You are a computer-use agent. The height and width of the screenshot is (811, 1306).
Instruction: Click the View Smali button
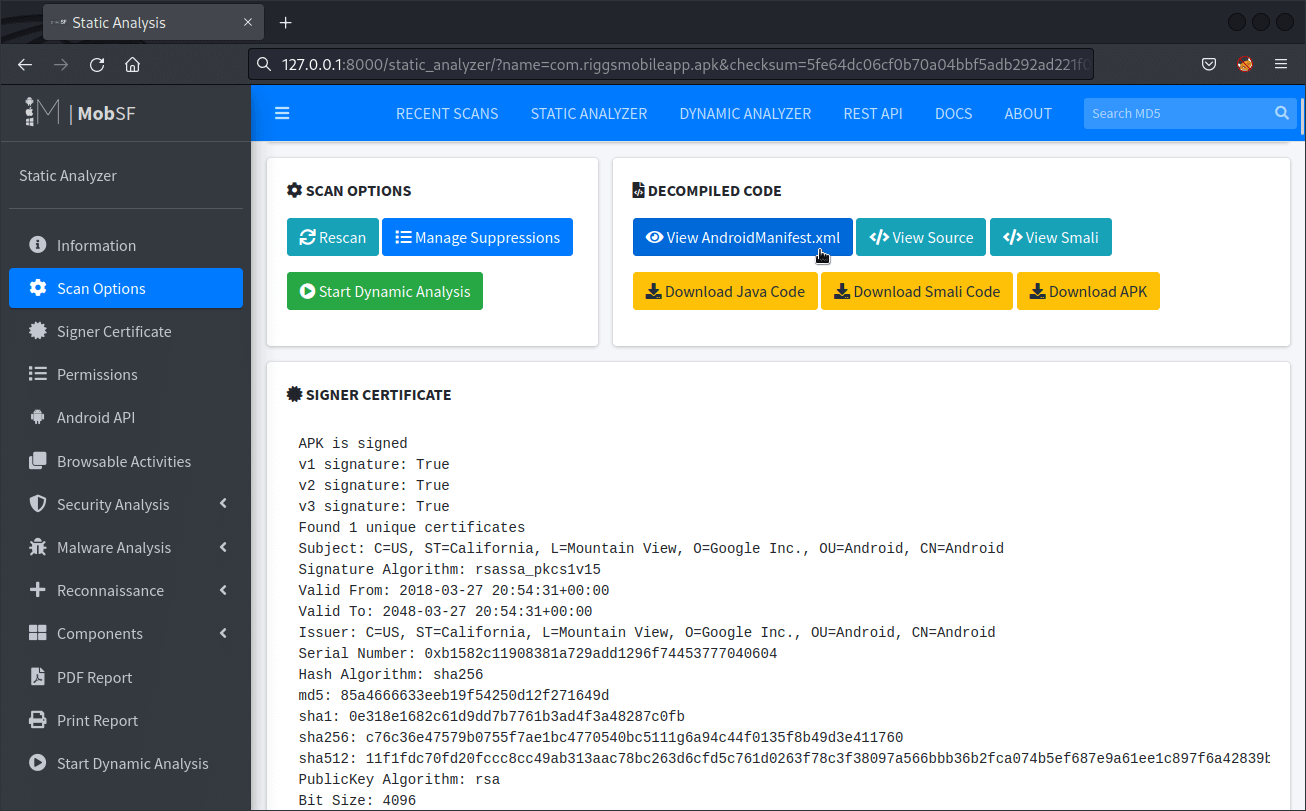pyautogui.click(x=1051, y=237)
